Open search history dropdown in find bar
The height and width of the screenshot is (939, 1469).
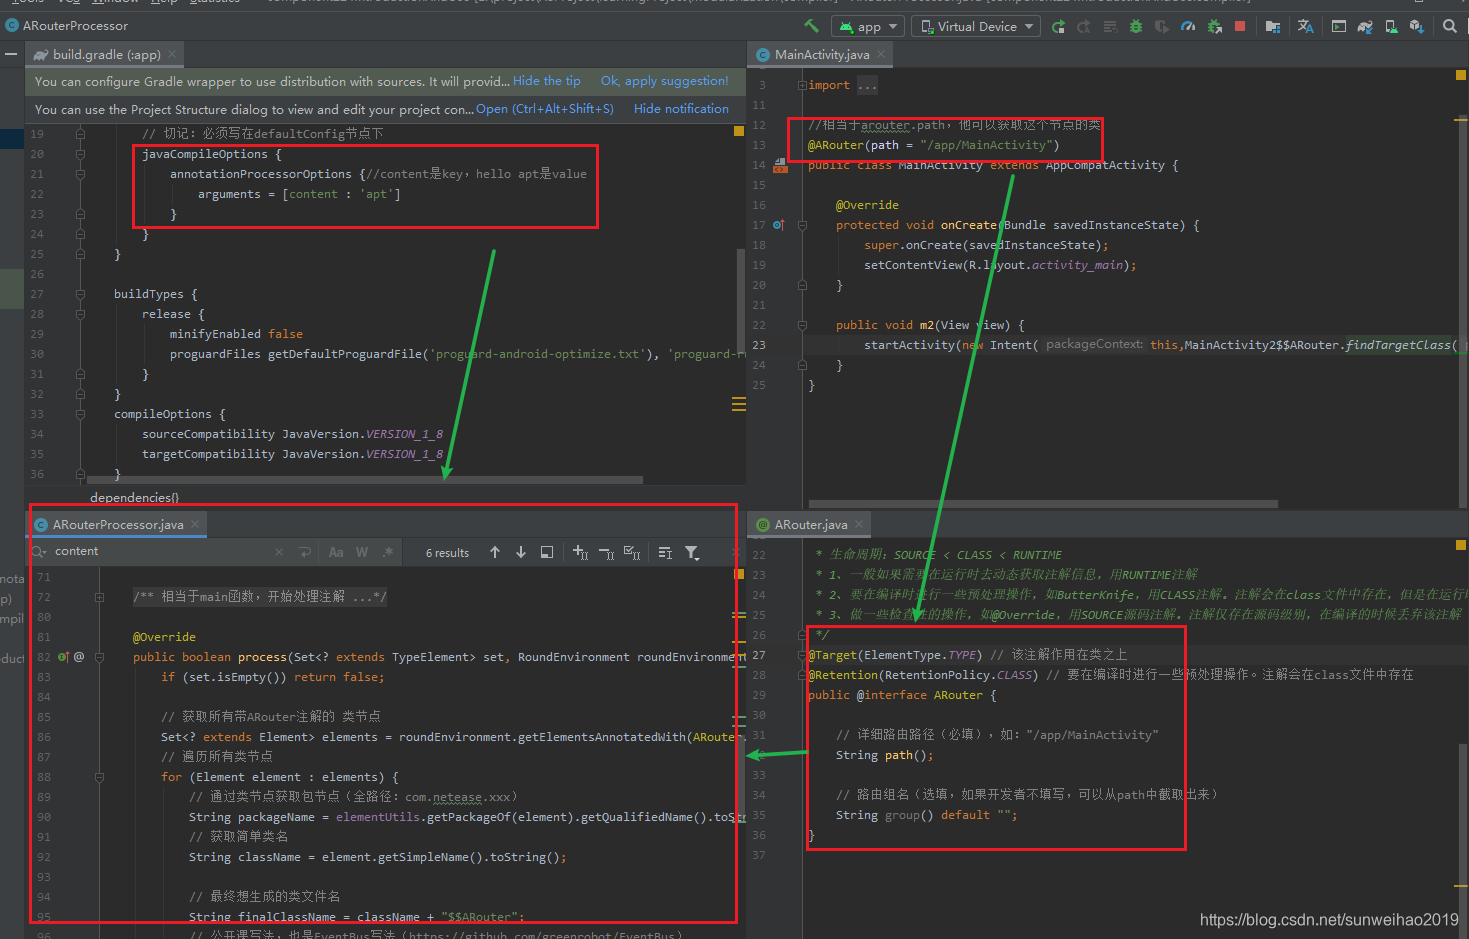(39, 552)
